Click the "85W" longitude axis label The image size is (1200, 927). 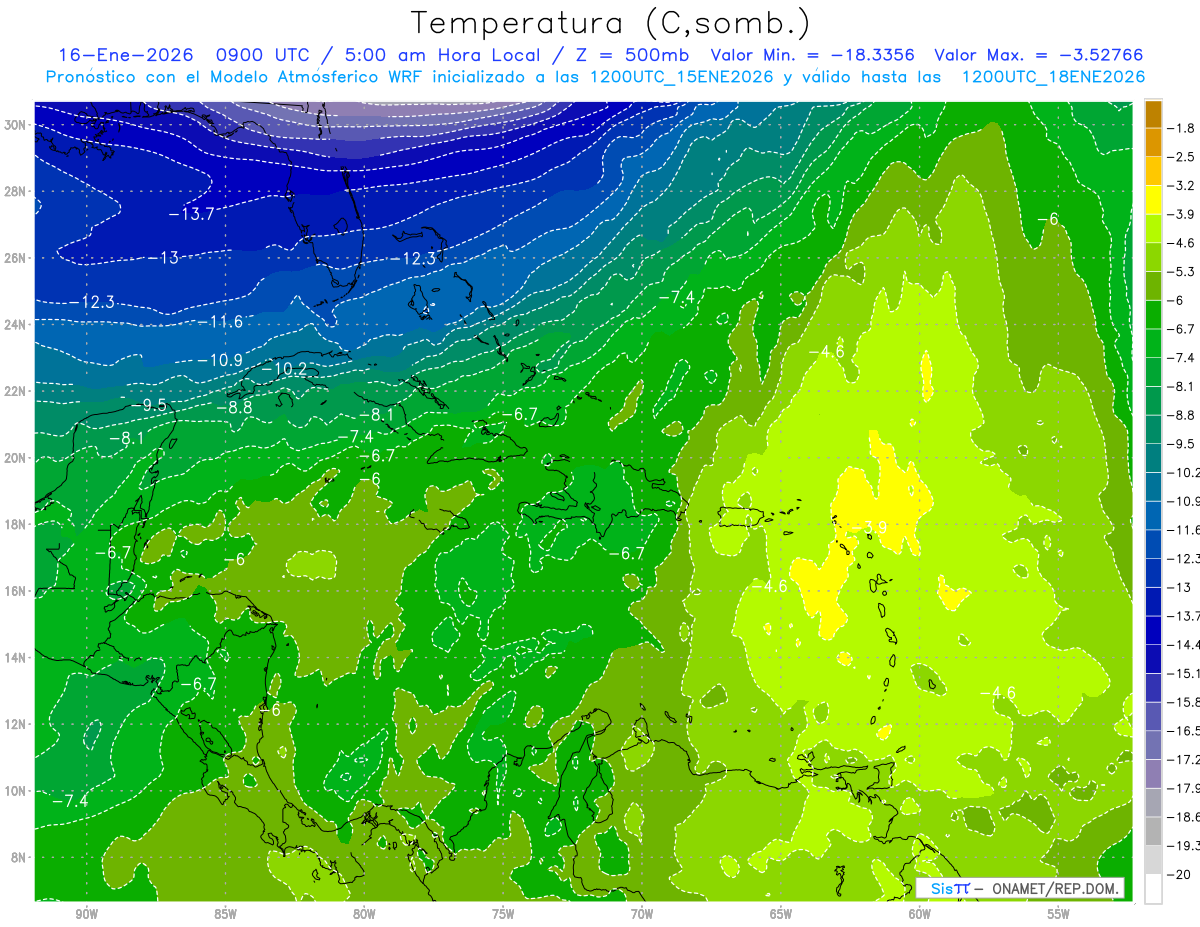click(225, 914)
